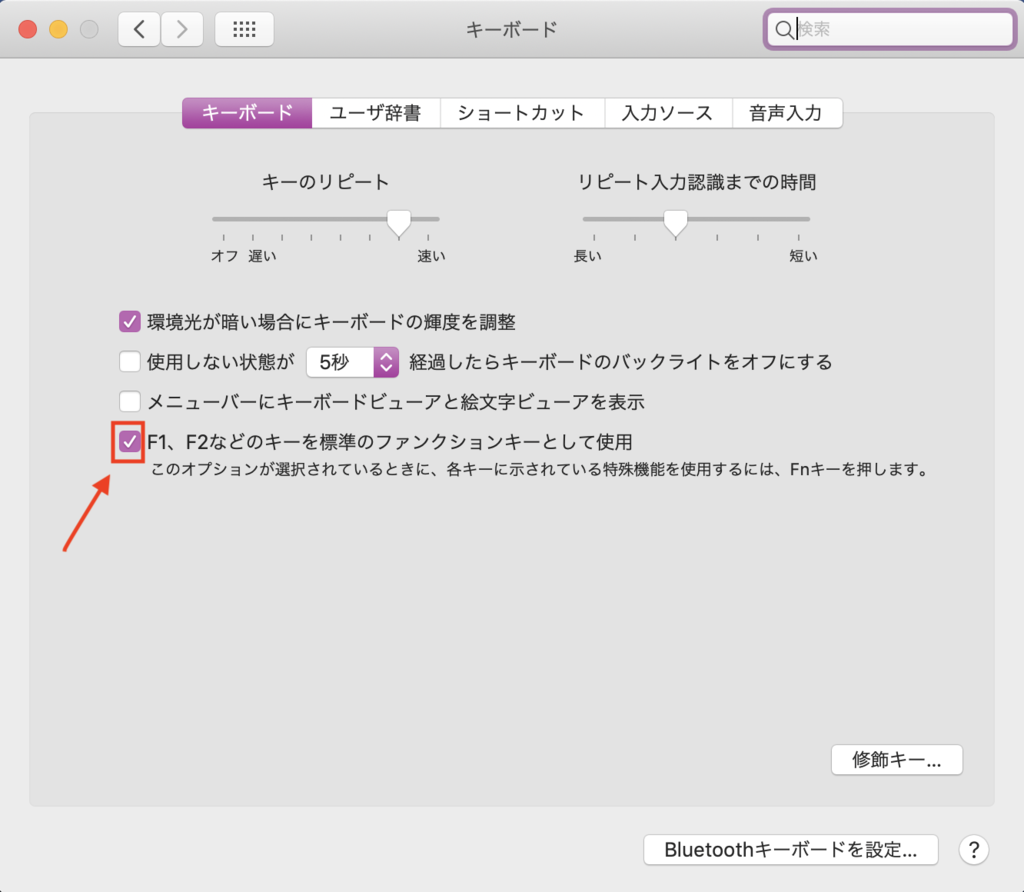The height and width of the screenshot is (892, 1024).
Task: Close the キーボード preferences window
Action: (27, 29)
